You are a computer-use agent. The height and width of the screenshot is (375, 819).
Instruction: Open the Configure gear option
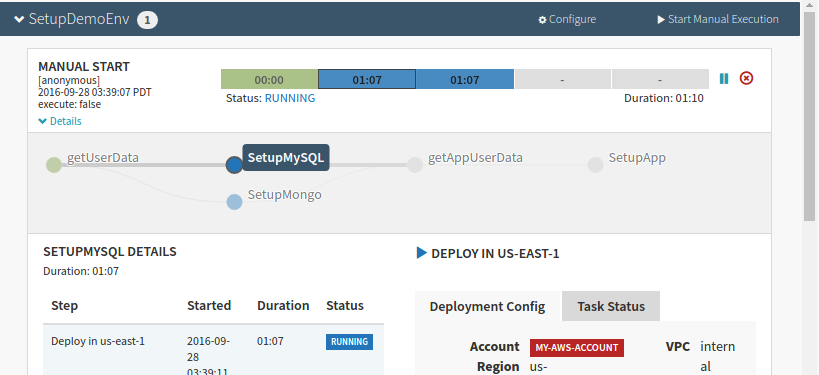(x=567, y=19)
